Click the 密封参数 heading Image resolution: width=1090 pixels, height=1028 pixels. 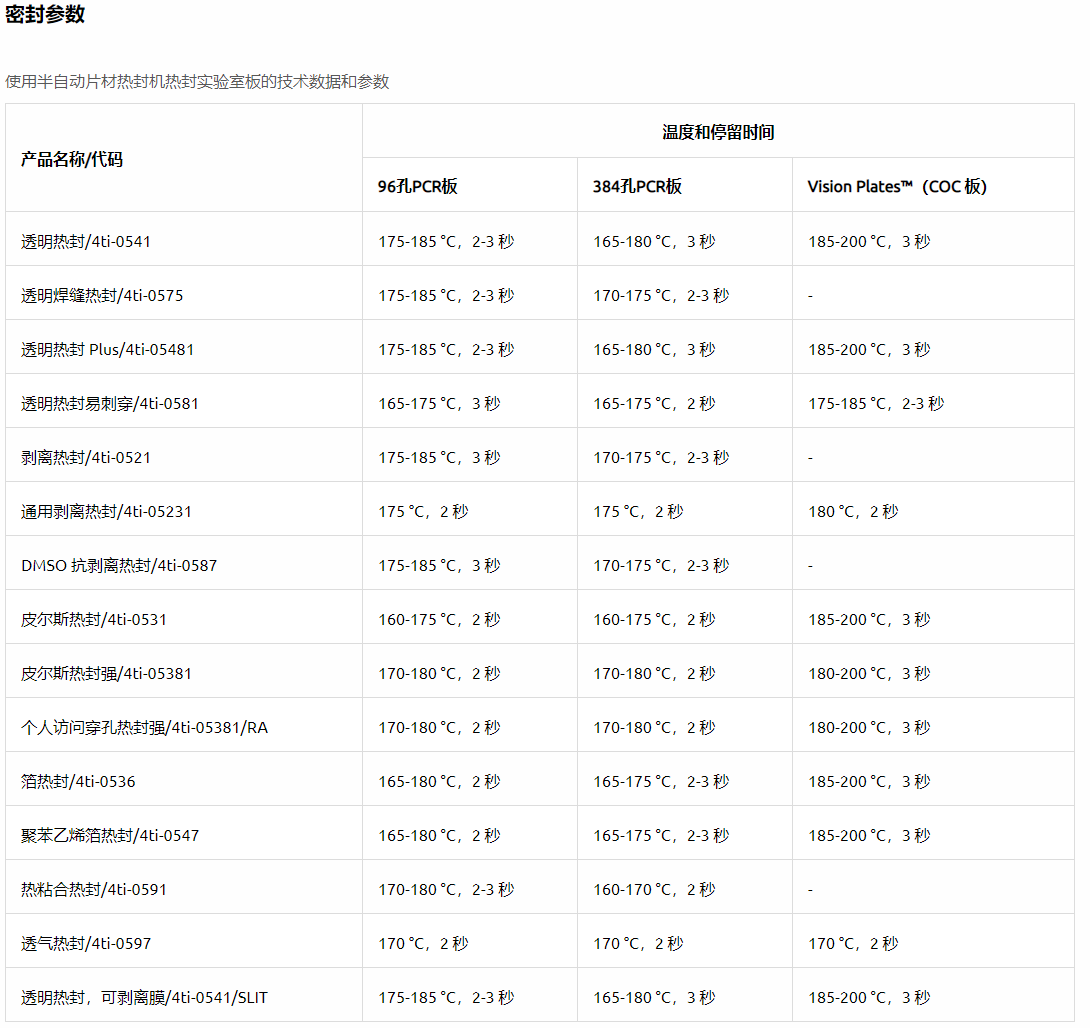[x=45, y=14]
